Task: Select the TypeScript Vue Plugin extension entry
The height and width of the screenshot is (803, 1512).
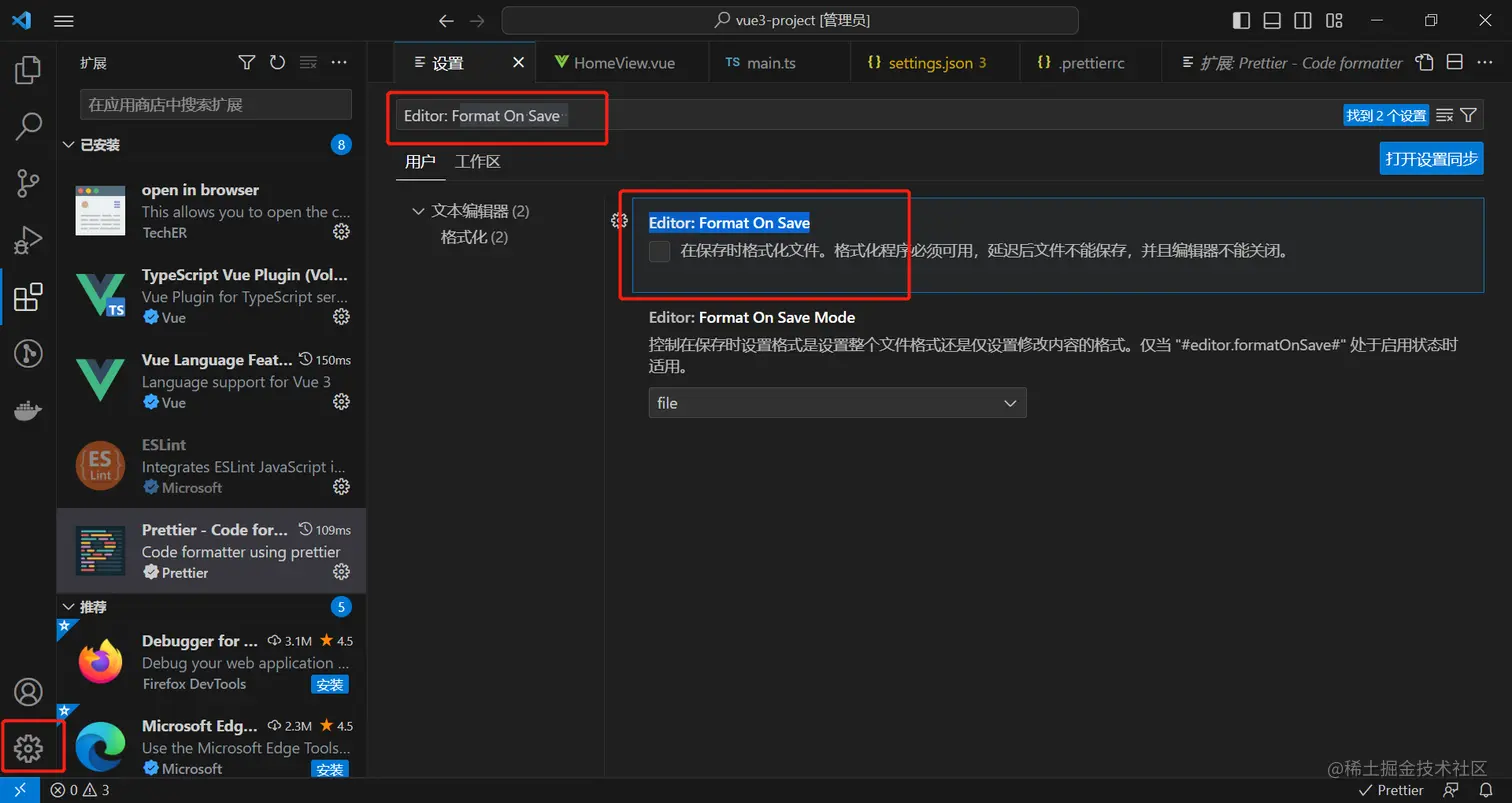Action: (211, 296)
